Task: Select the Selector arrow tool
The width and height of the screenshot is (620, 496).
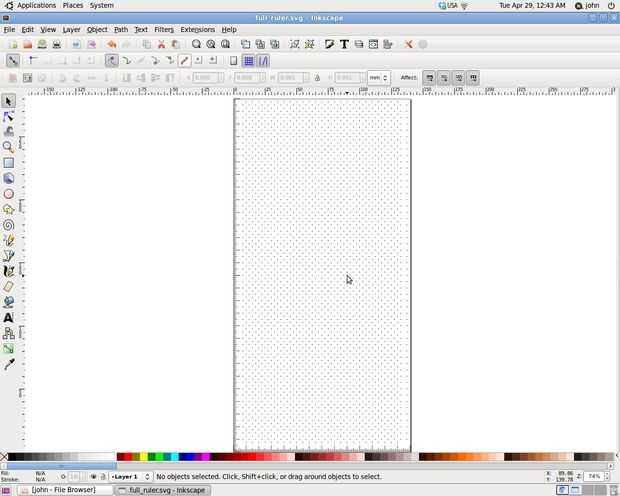Action: 9,101
